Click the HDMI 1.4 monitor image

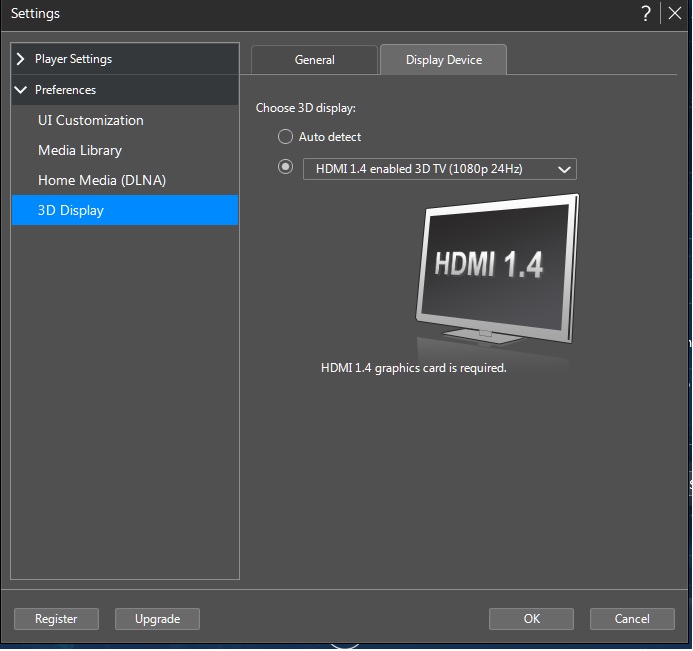pos(497,269)
